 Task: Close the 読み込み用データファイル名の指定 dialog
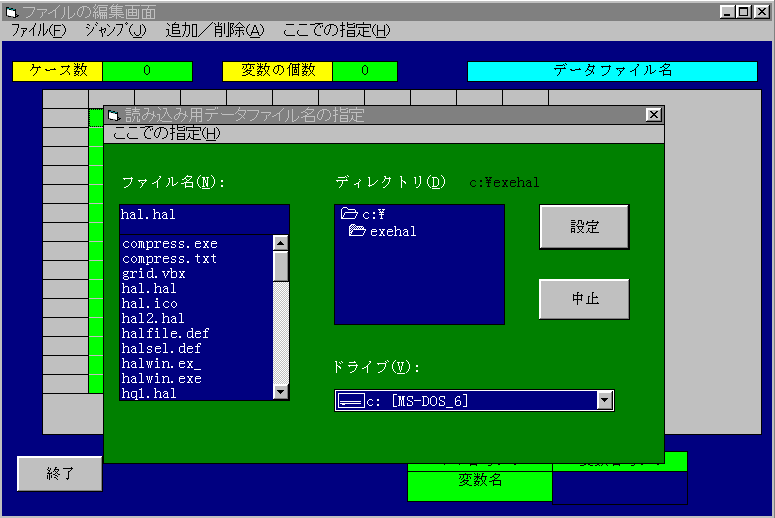coord(653,115)
